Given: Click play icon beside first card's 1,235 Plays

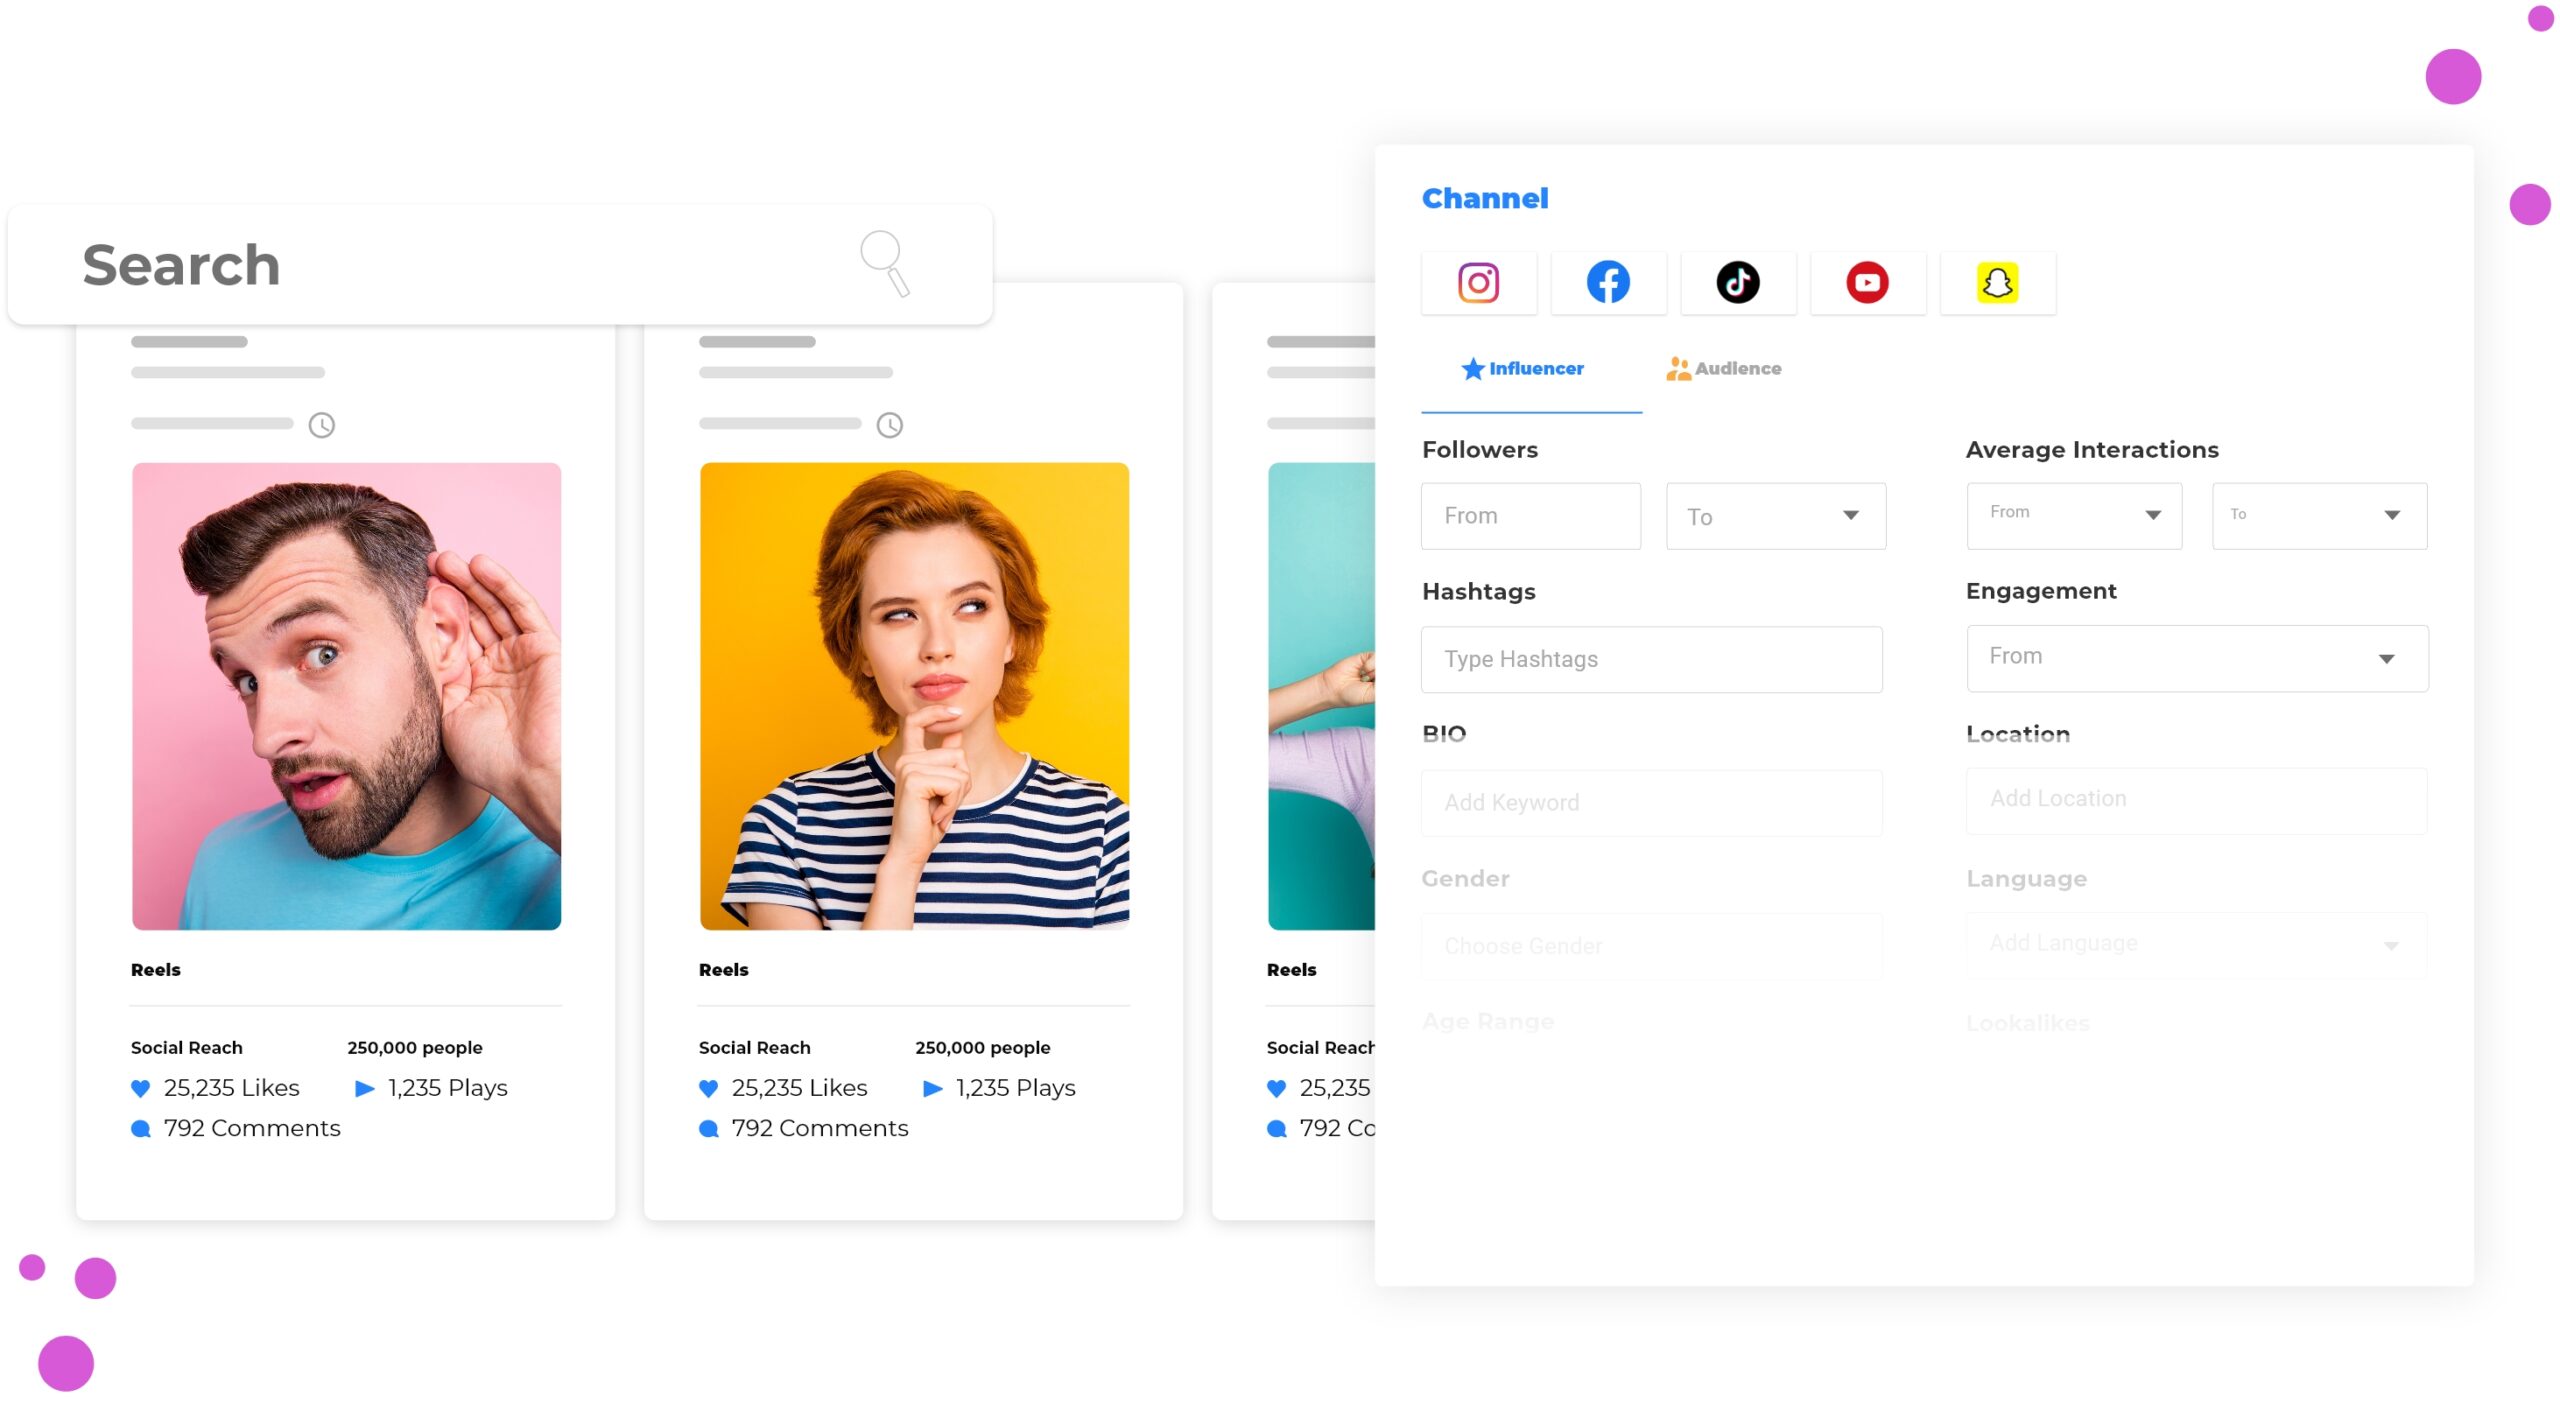Looking at the screenshot, I should click(365, 1088).
